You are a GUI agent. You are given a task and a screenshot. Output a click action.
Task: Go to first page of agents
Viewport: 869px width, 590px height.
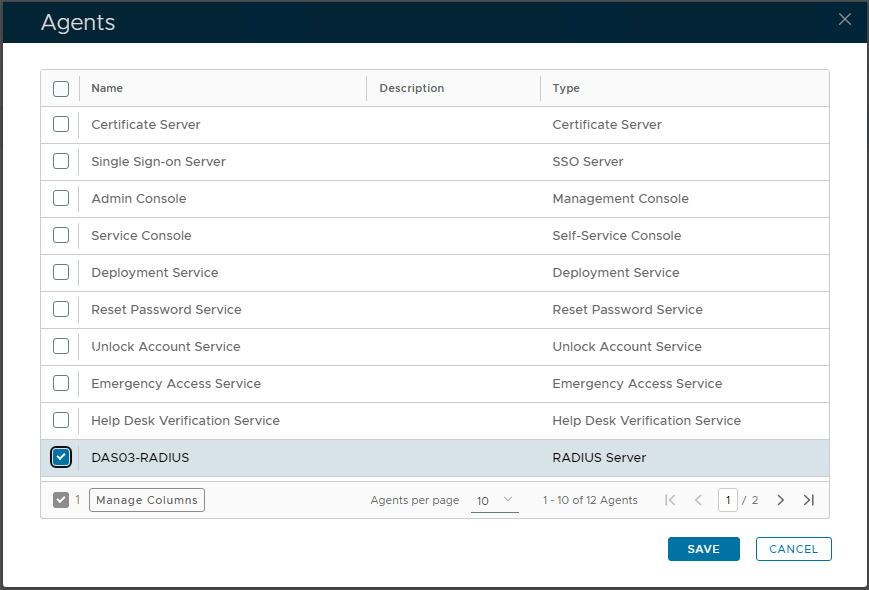click(670, 500)
